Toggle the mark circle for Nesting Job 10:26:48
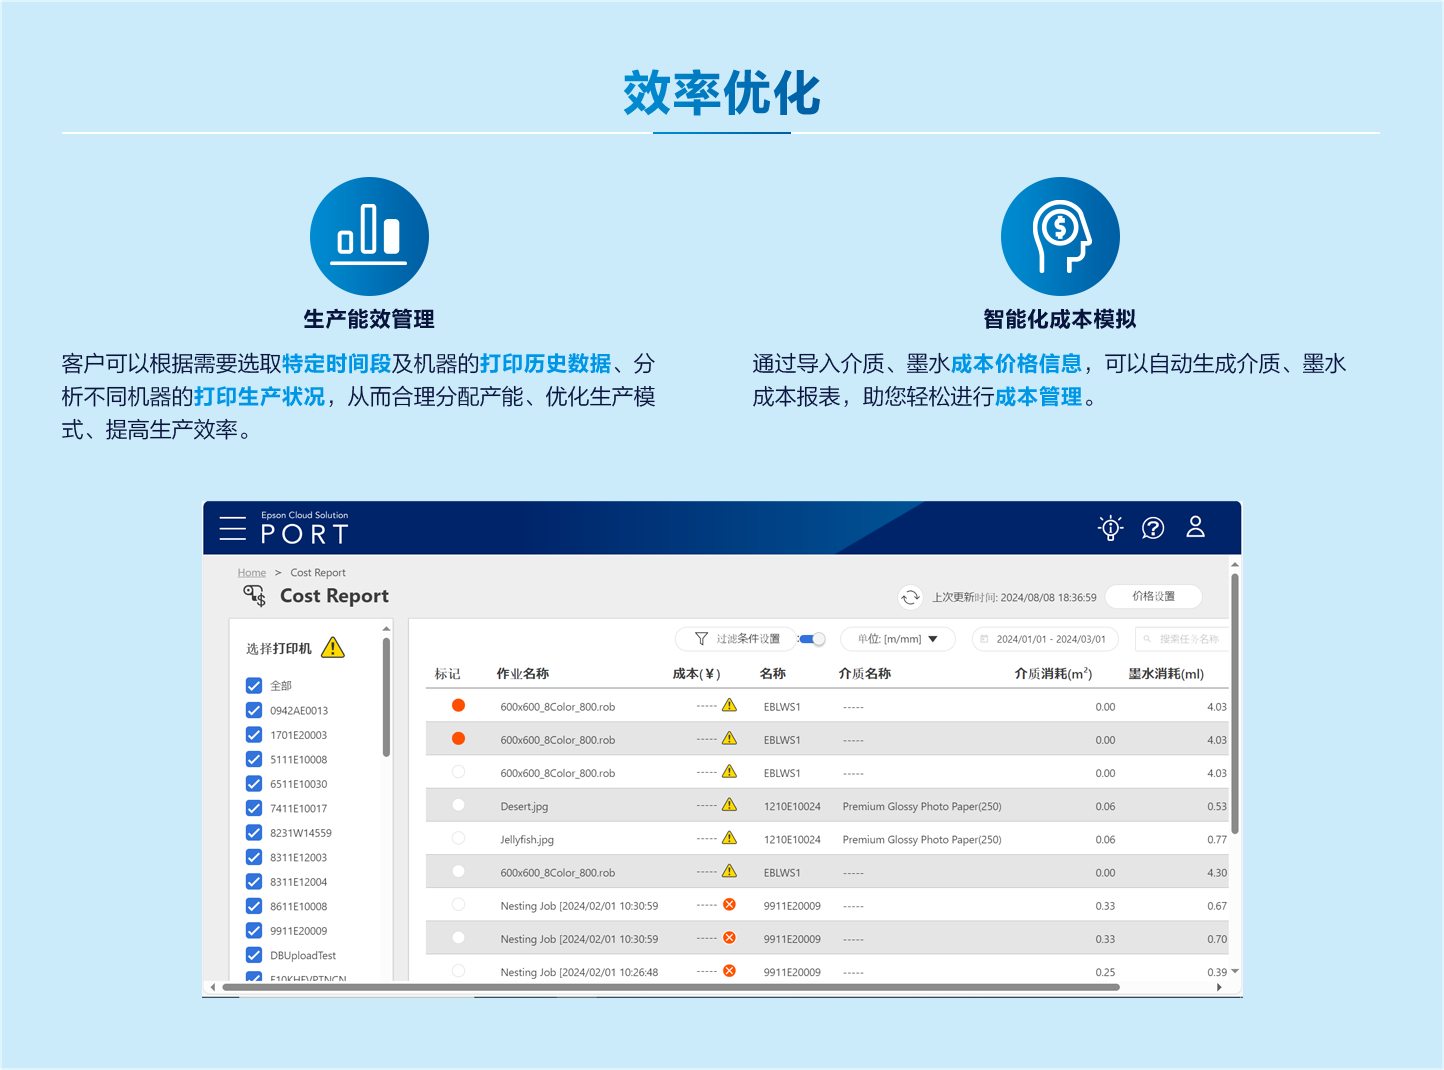The height and width of the screenshot is (1070, 1444). pyautogui.click(x=458, y=971)
